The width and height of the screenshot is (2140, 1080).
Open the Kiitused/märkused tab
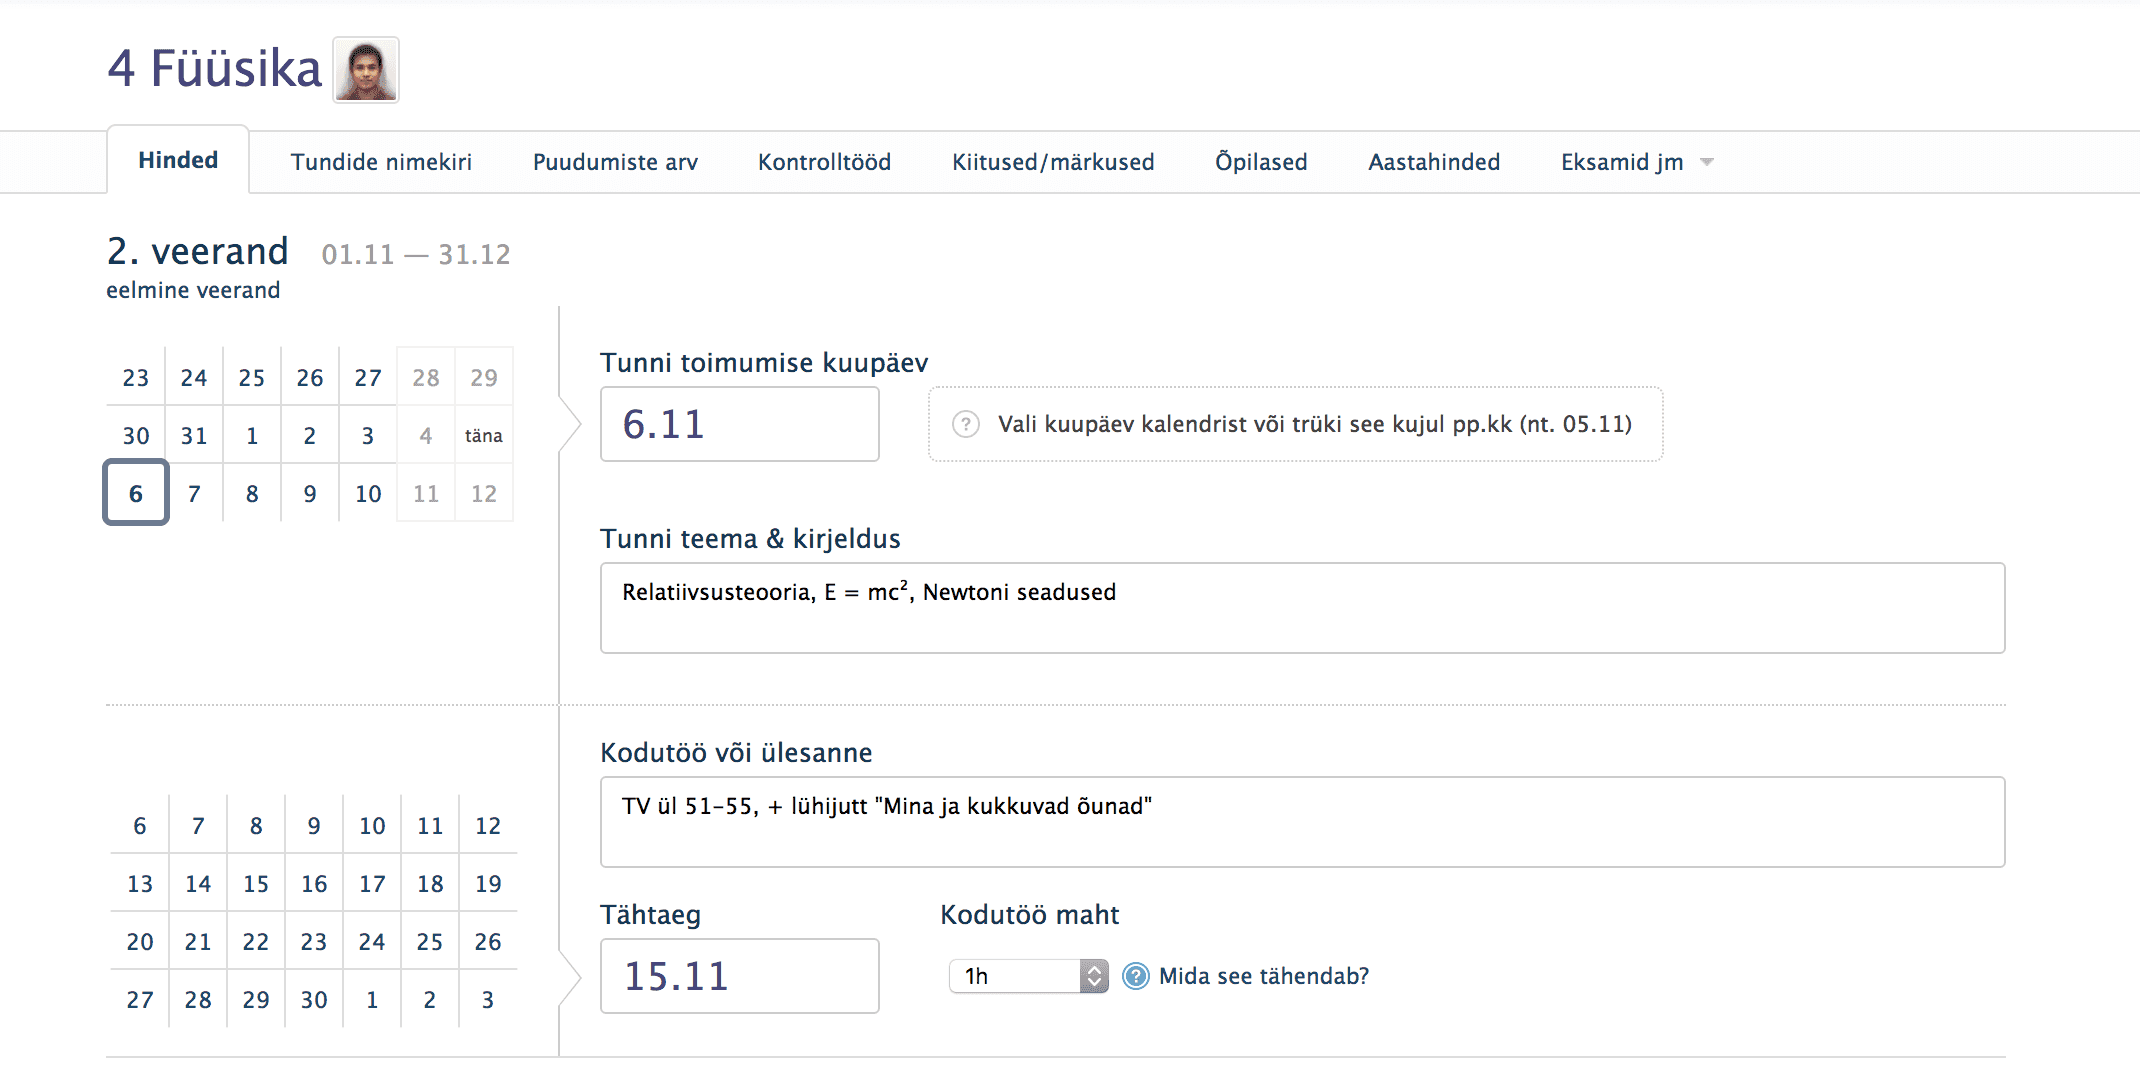[1053, 162]
